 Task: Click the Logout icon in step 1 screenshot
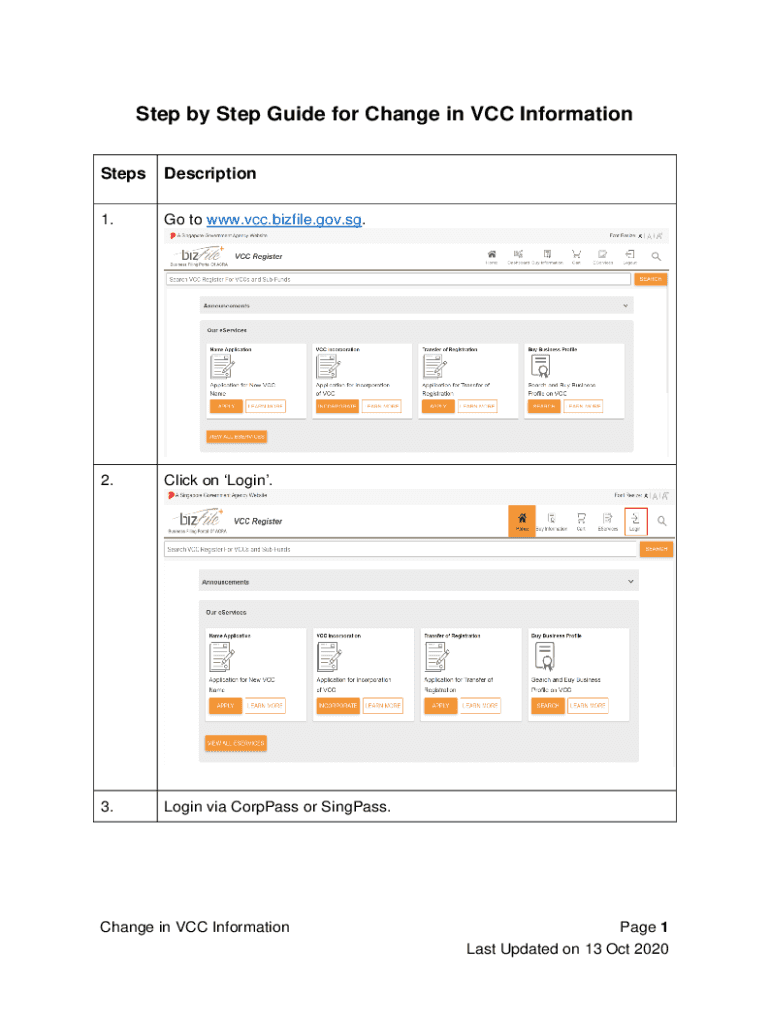(629, 256)
